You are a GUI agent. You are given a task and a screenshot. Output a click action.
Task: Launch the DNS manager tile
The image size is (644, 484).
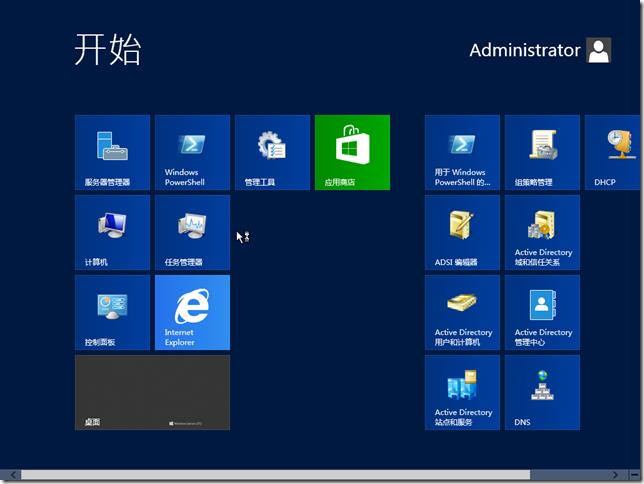coord(542,393)
